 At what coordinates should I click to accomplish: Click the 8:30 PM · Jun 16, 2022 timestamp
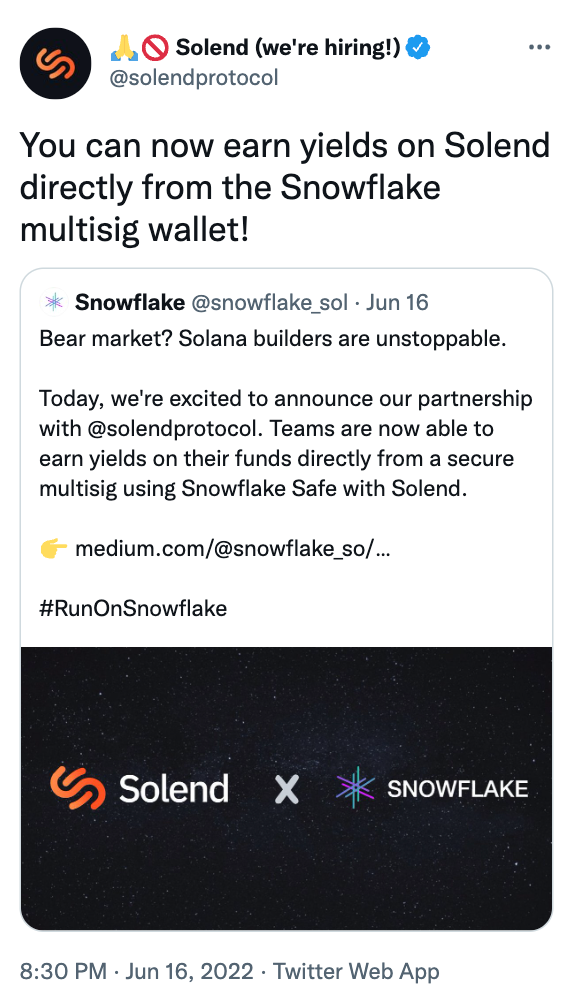(x=137, y=971)
